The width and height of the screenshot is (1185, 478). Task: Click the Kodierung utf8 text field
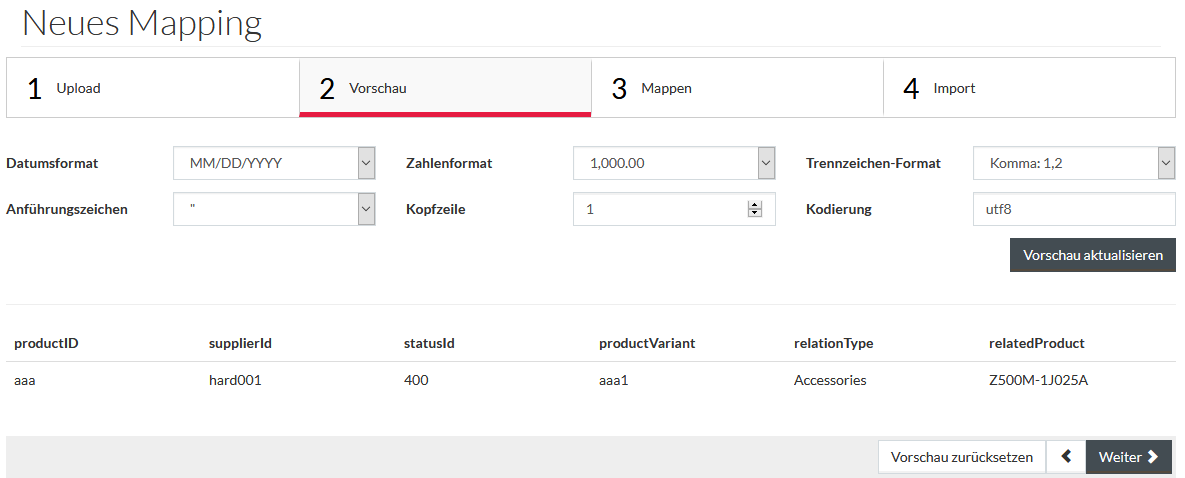[x=1074, y=210]
